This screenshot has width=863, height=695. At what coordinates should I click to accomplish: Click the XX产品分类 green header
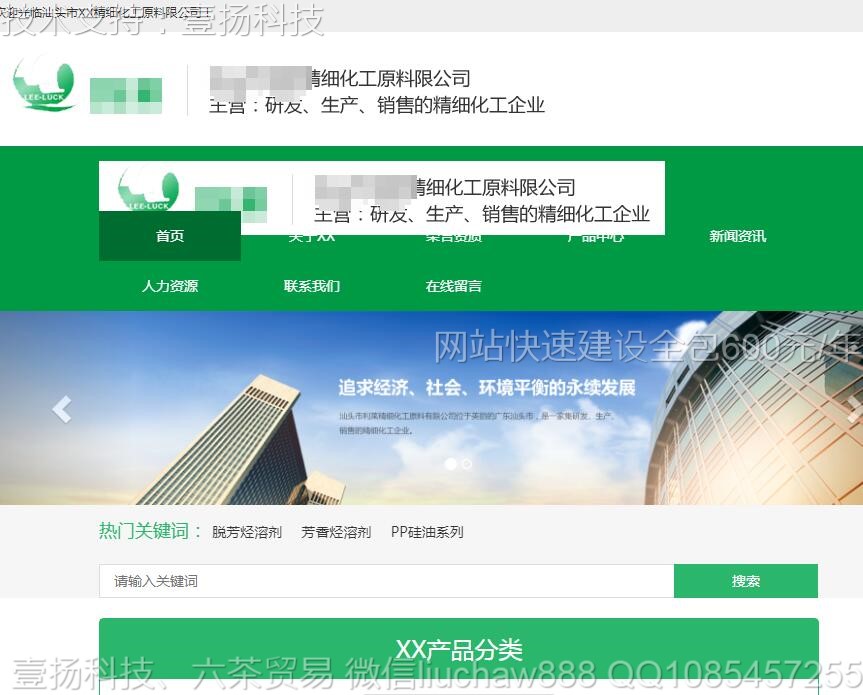point(459,650)
